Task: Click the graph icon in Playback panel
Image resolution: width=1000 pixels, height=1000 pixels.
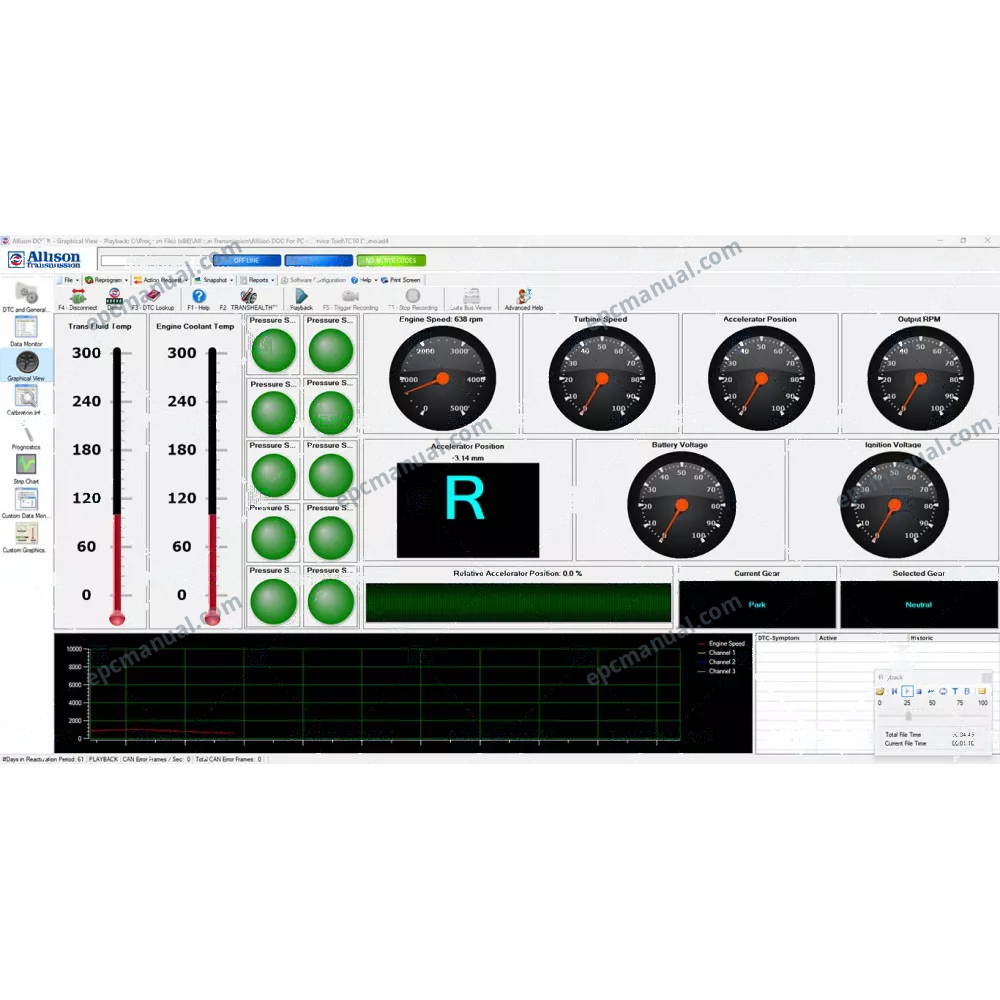Action: (931, 691)
